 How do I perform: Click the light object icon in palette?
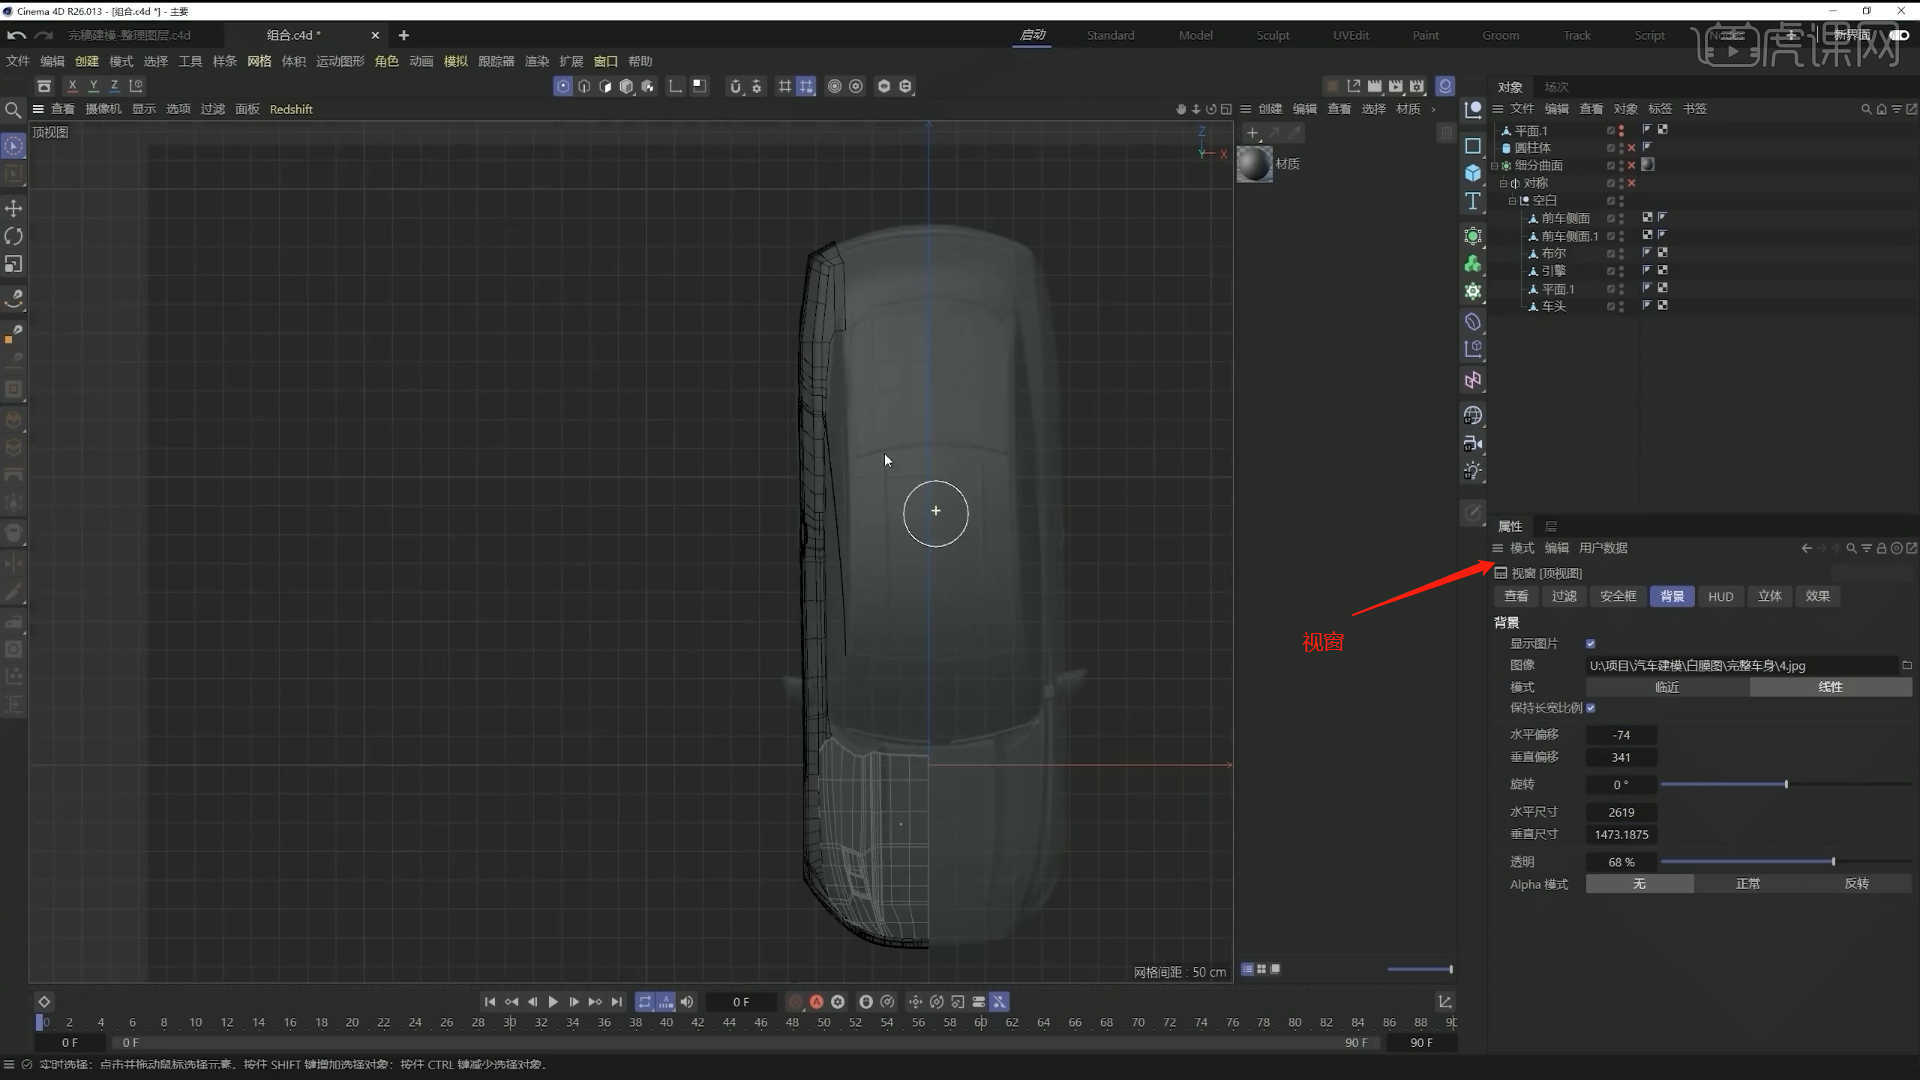[1473, 471]
